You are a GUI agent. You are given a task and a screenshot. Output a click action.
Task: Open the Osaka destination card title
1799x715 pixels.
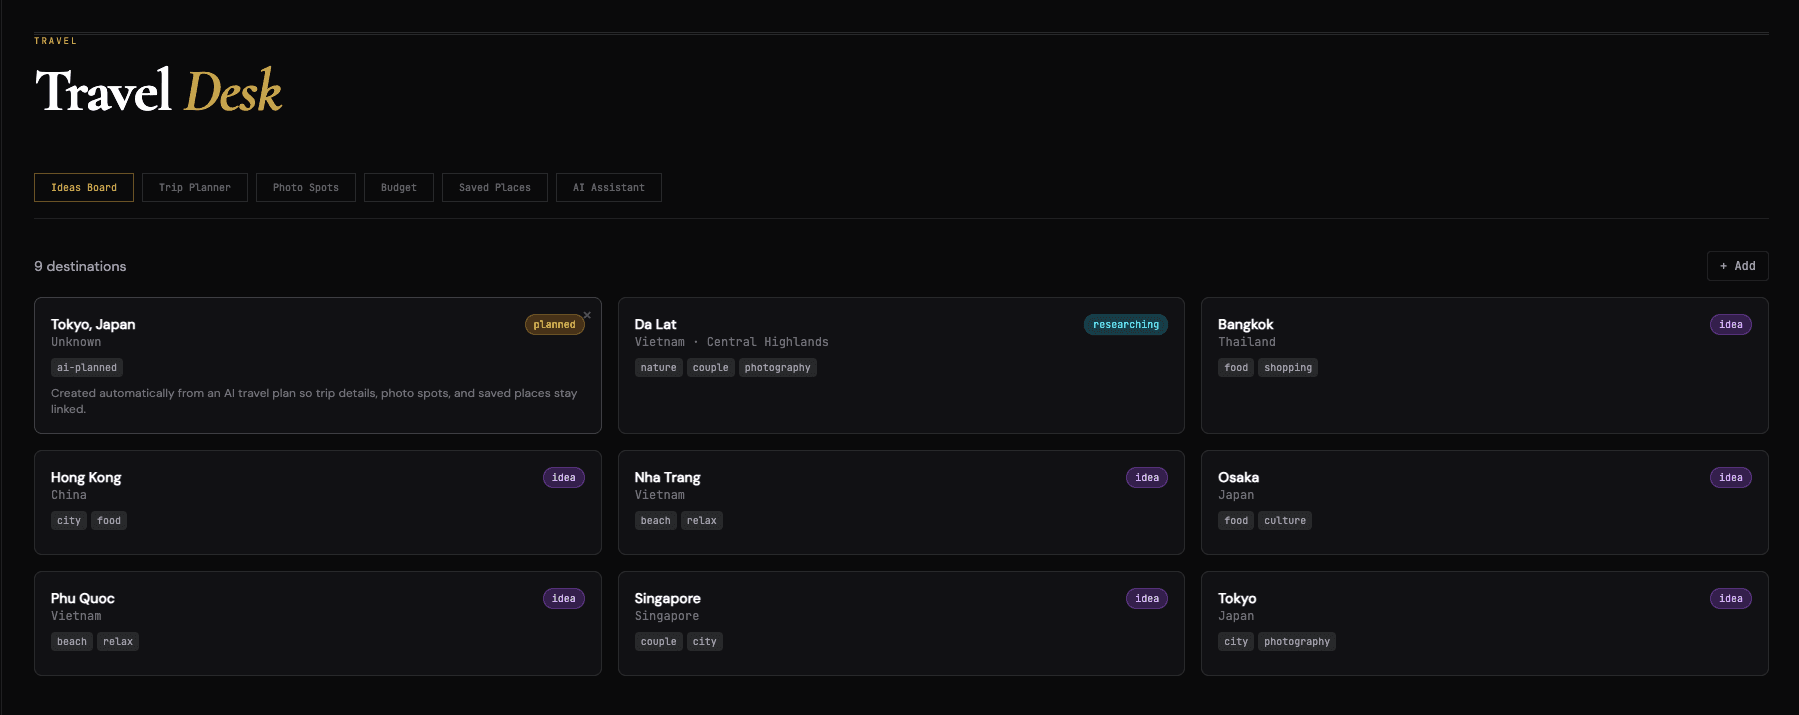1238,477
